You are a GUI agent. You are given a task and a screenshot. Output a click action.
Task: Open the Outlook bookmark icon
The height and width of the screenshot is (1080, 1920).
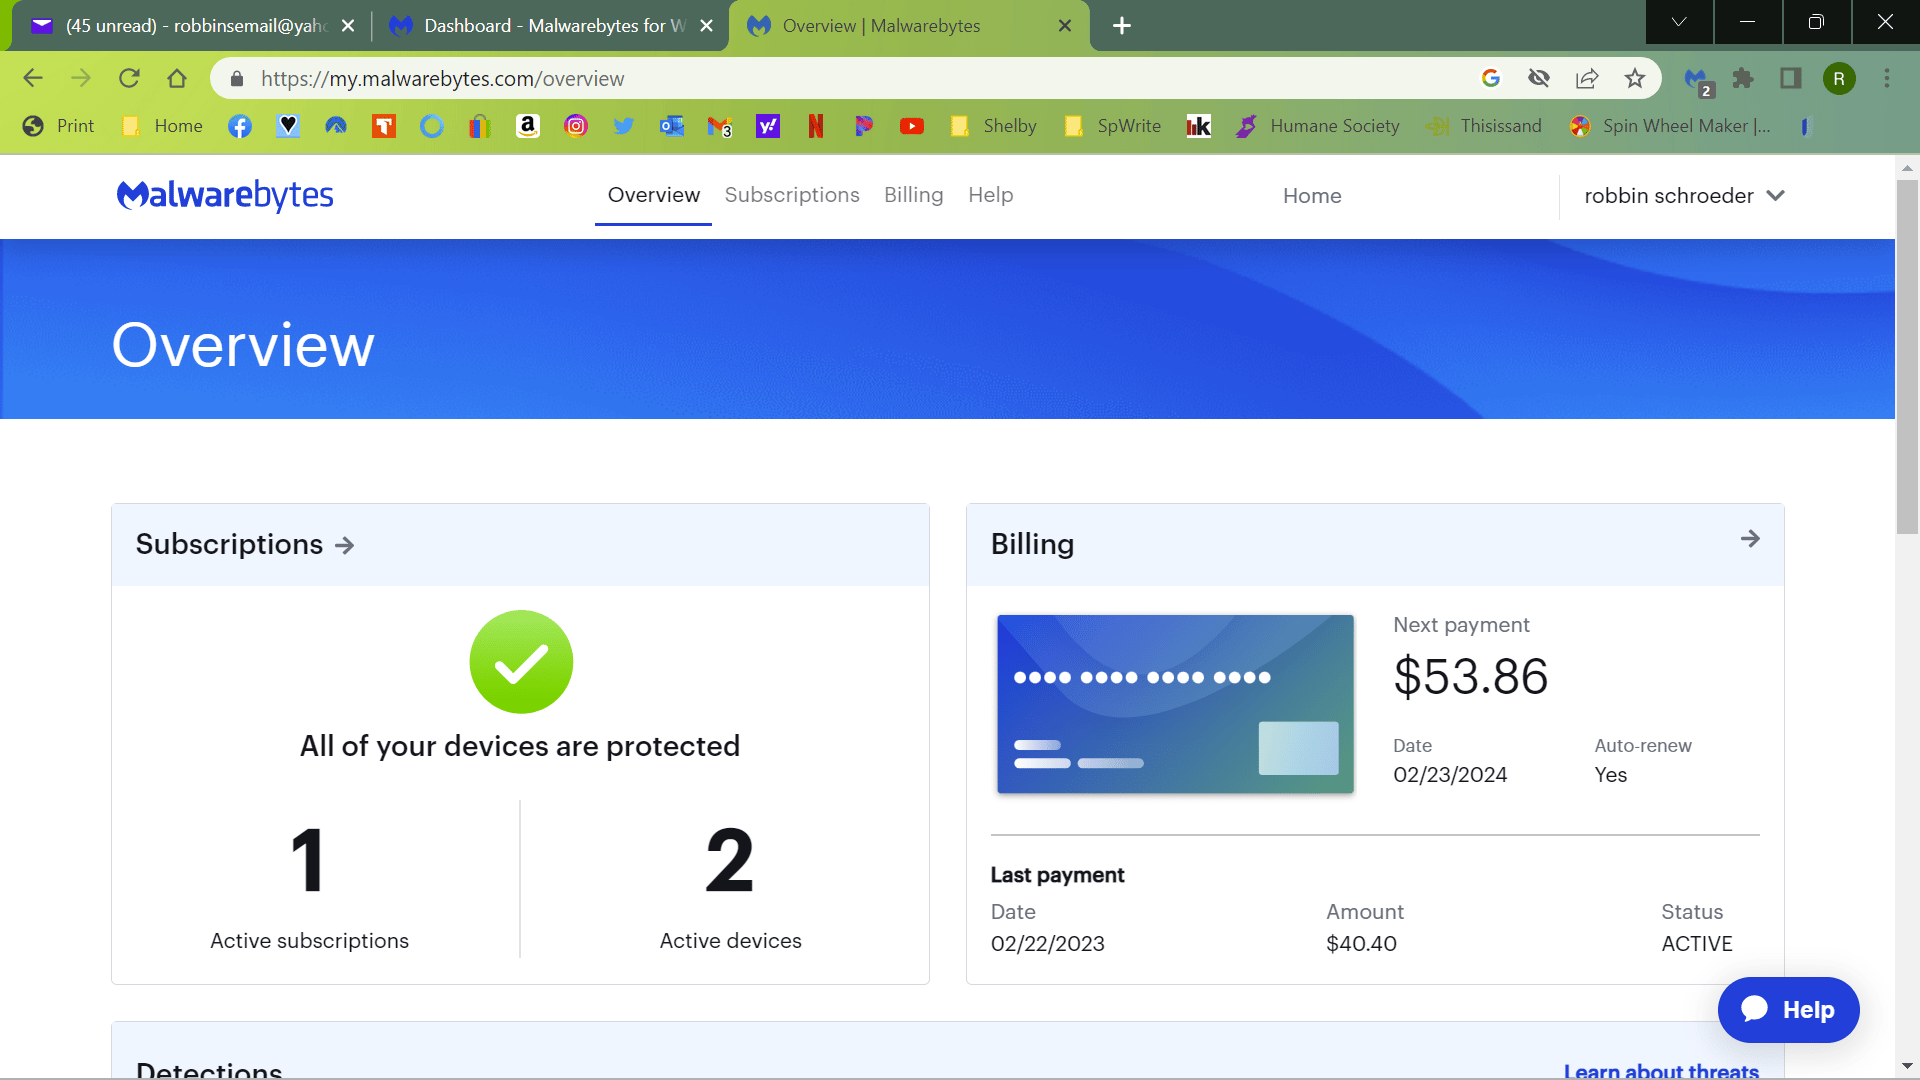[672, 126]
